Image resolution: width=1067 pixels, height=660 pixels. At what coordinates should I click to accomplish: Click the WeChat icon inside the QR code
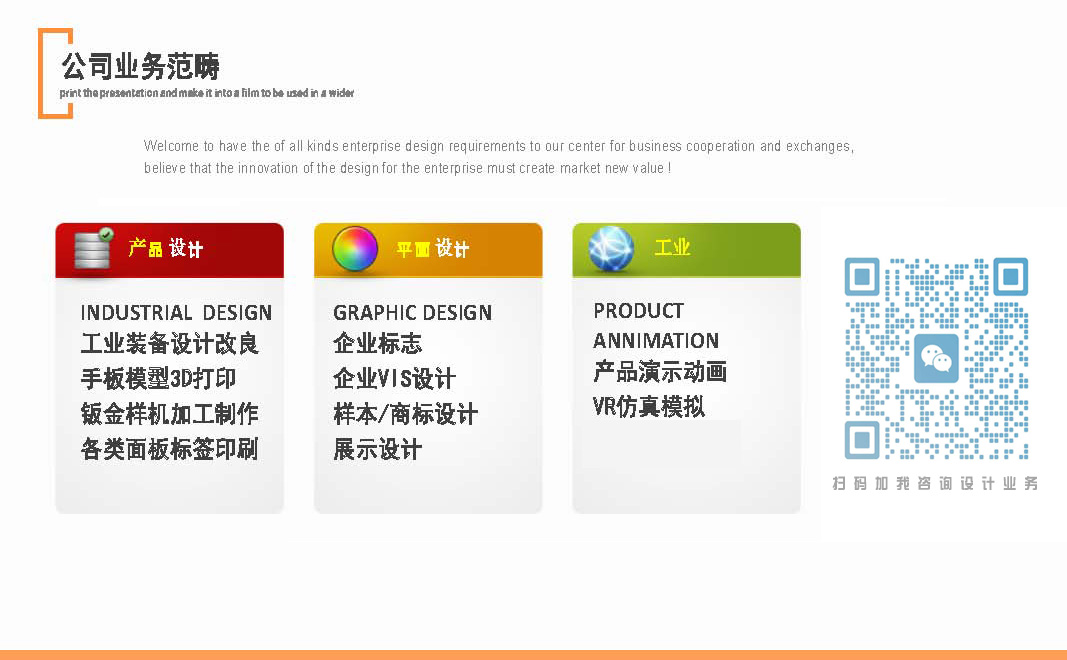pyautogui.click(x=938, y=359)
